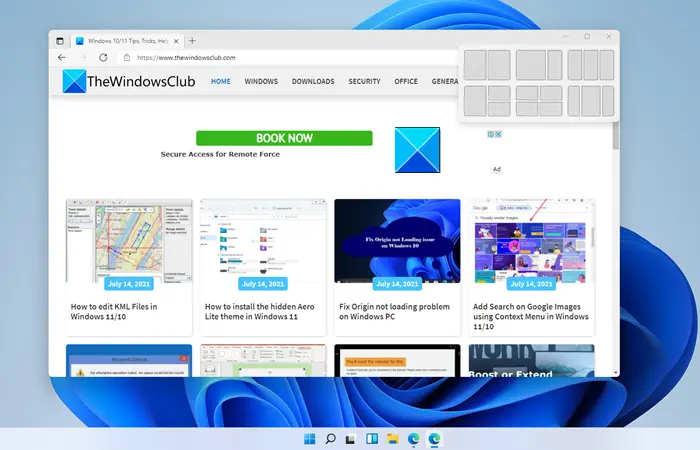Snap to left zone of two-equal-halves layout
Screen dimensions: 700x450
click(475, 65)
